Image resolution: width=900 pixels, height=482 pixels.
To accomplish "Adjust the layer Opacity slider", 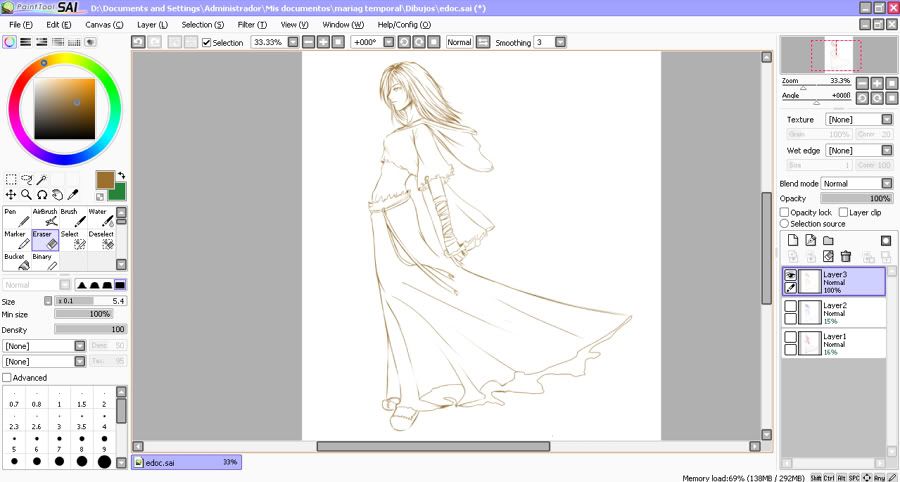I will tap(856, 199).
